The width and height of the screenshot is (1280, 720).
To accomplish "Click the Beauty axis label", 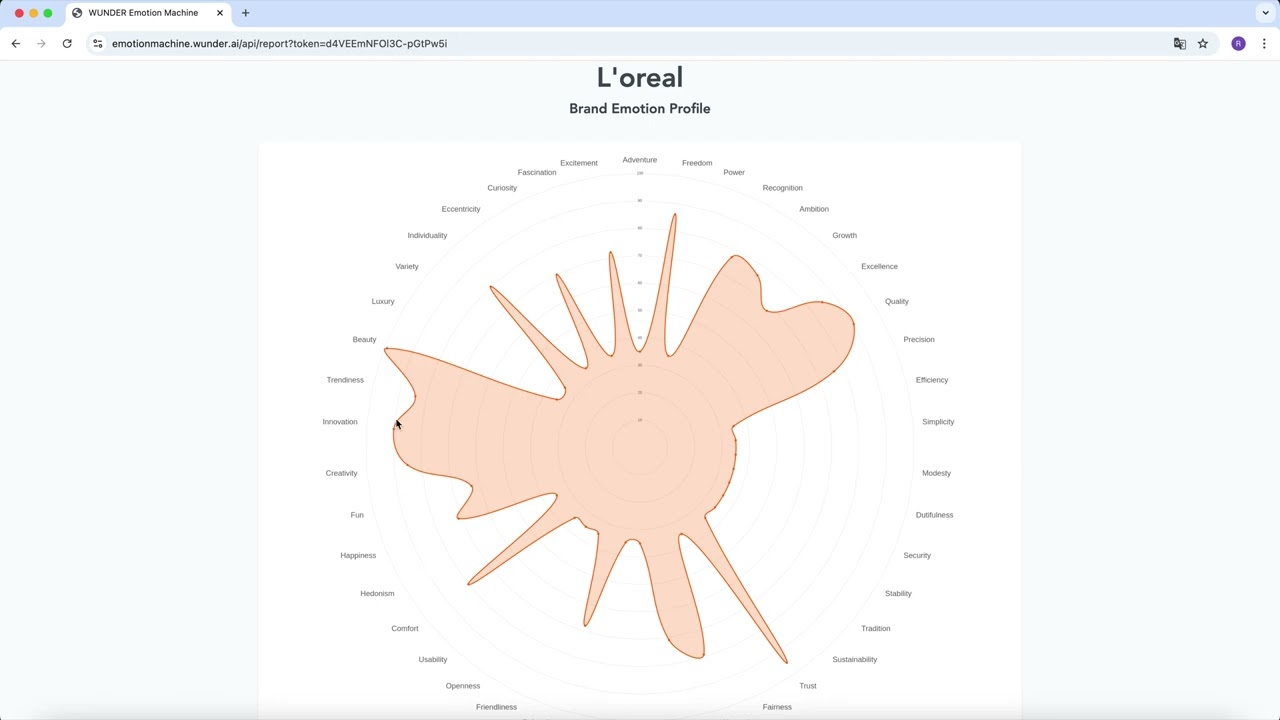I will point(364,339).
